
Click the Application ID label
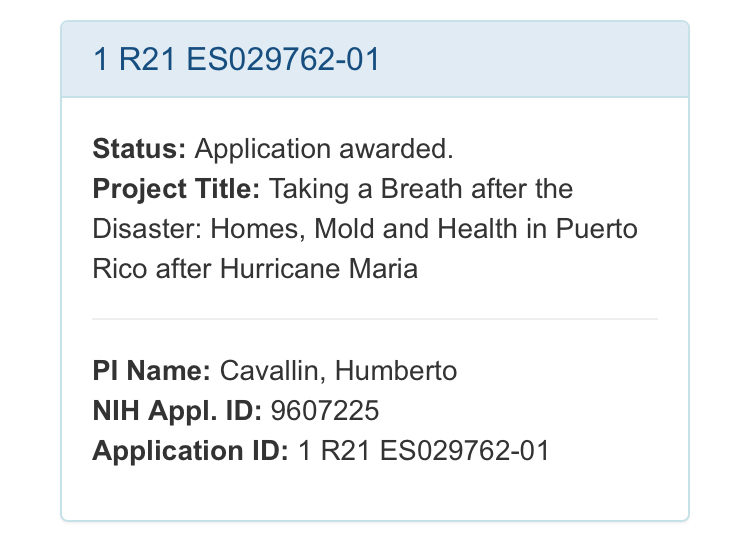tap(191, 450)
